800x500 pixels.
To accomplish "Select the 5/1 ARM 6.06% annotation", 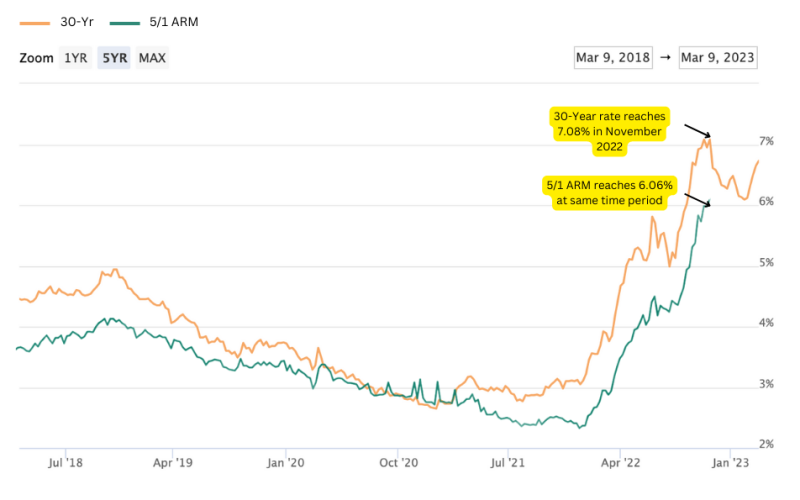I will (x=610, y=192).
